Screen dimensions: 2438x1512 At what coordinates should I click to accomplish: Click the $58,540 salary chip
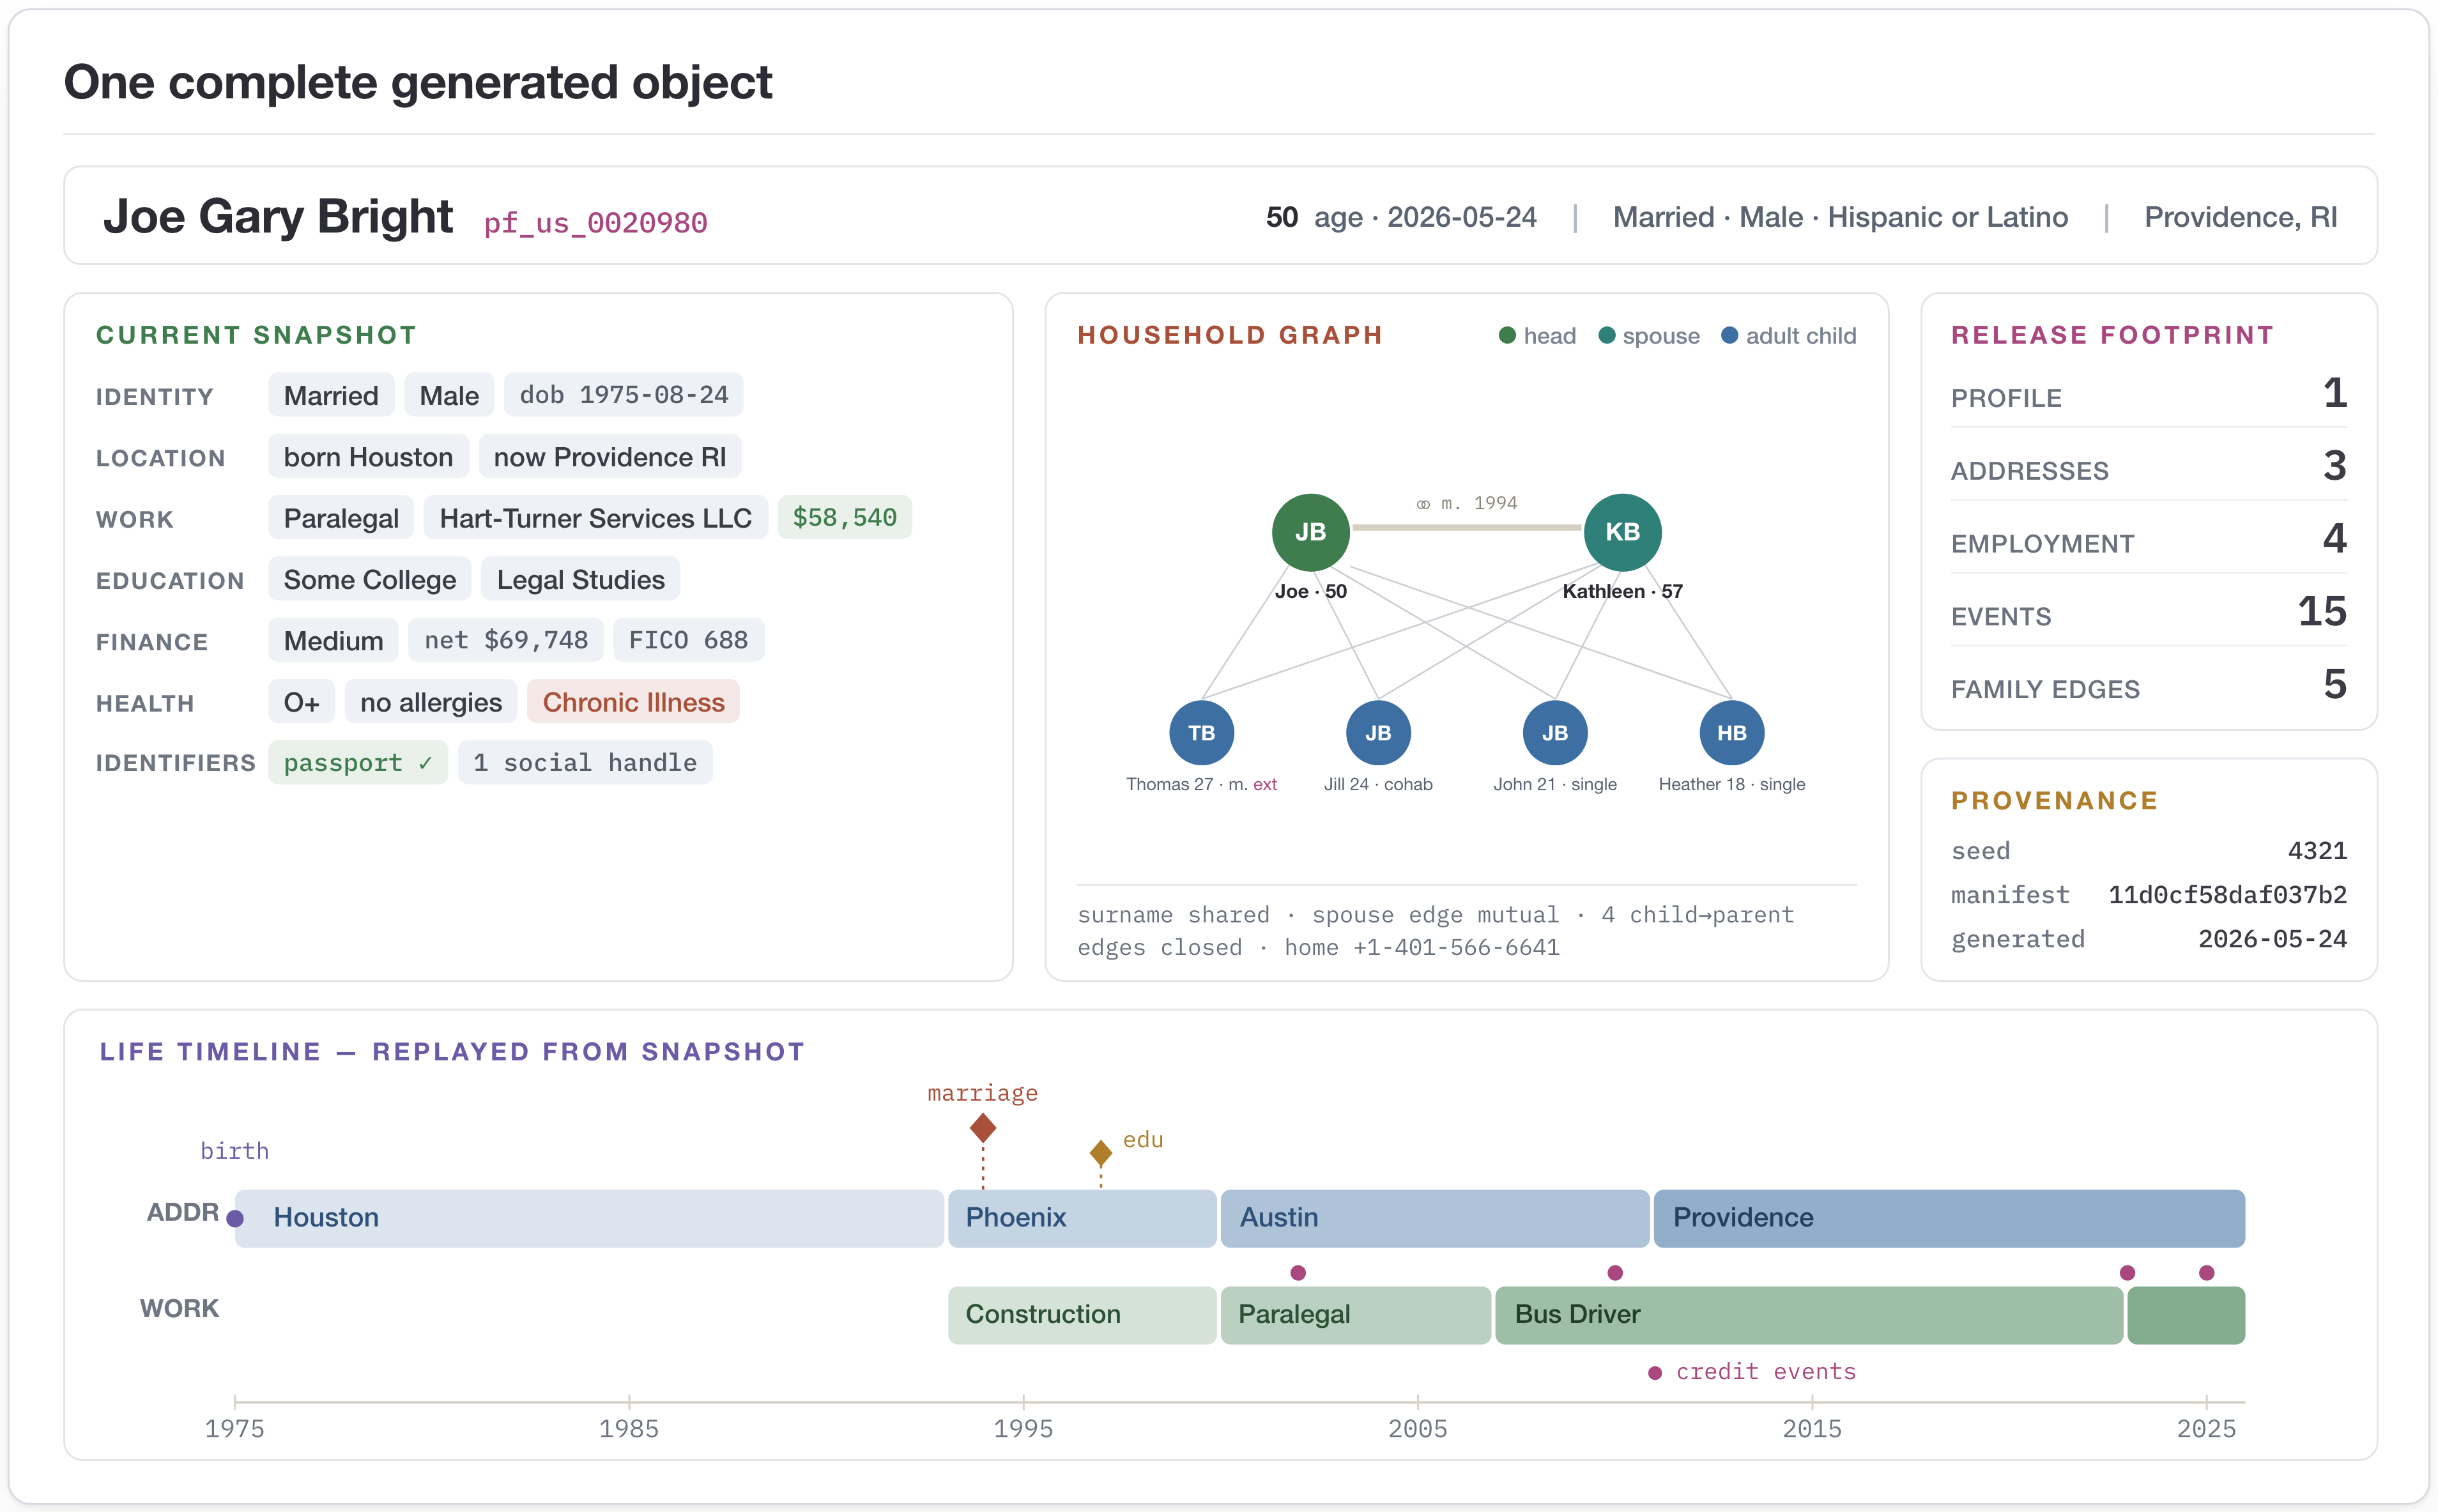[x=845, y=518]
